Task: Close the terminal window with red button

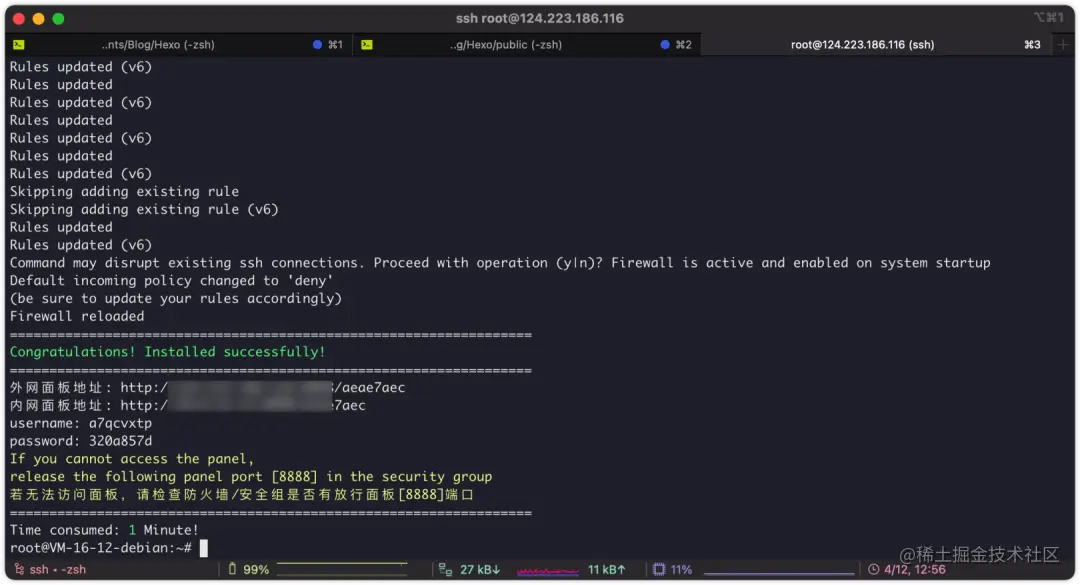Action: coord(19,19)
